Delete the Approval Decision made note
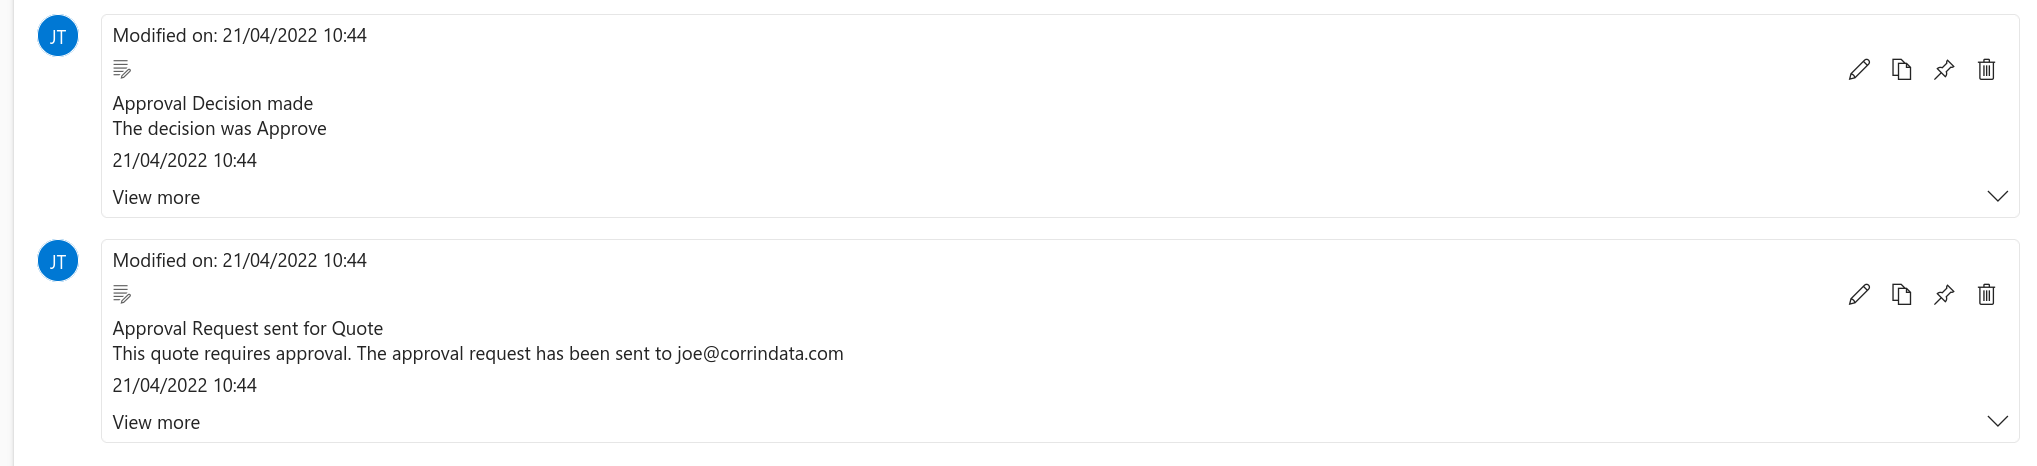 point(1986,70)
